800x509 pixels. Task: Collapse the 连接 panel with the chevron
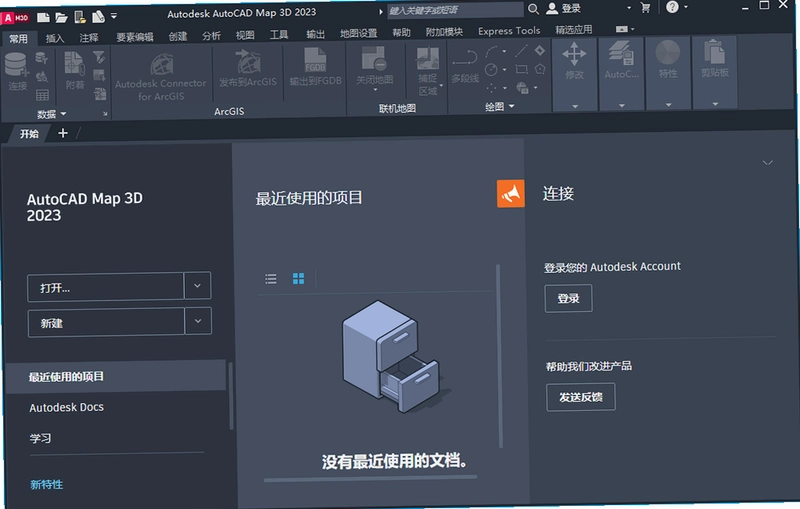click(767, 163)
